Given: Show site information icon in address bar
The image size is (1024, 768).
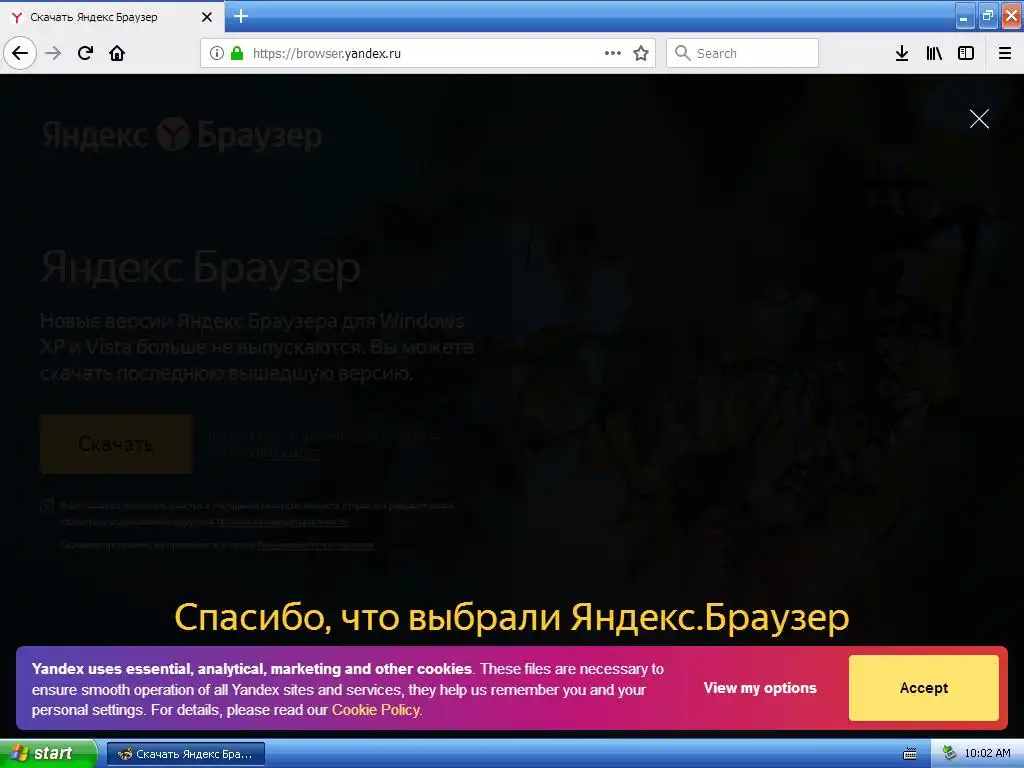Looking at the screenshot, I should click(217, 53).
